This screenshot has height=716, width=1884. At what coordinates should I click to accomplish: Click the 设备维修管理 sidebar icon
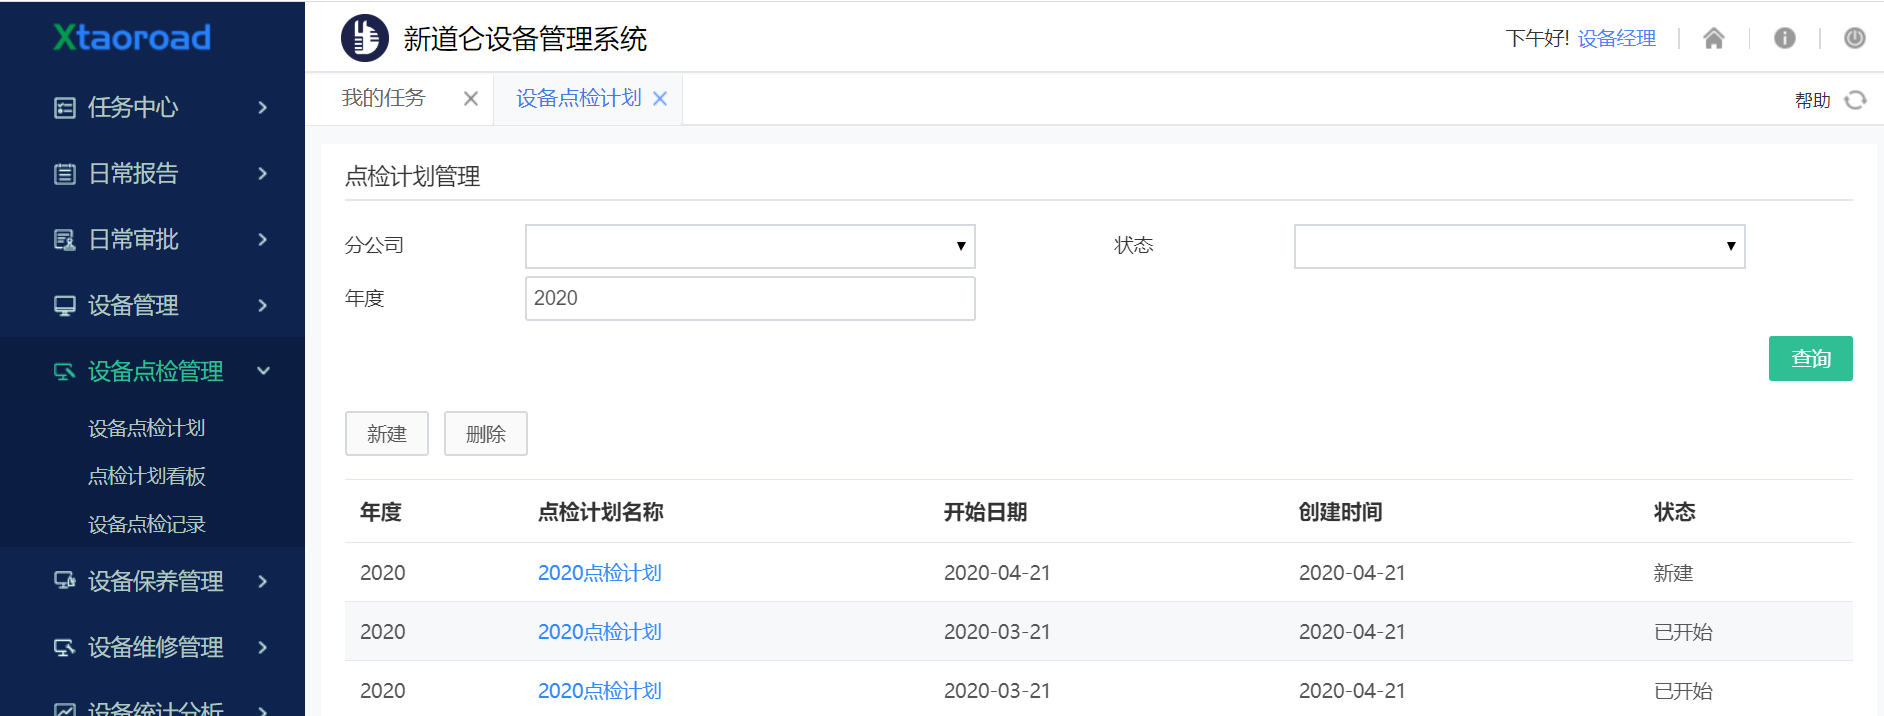[65, 647]
